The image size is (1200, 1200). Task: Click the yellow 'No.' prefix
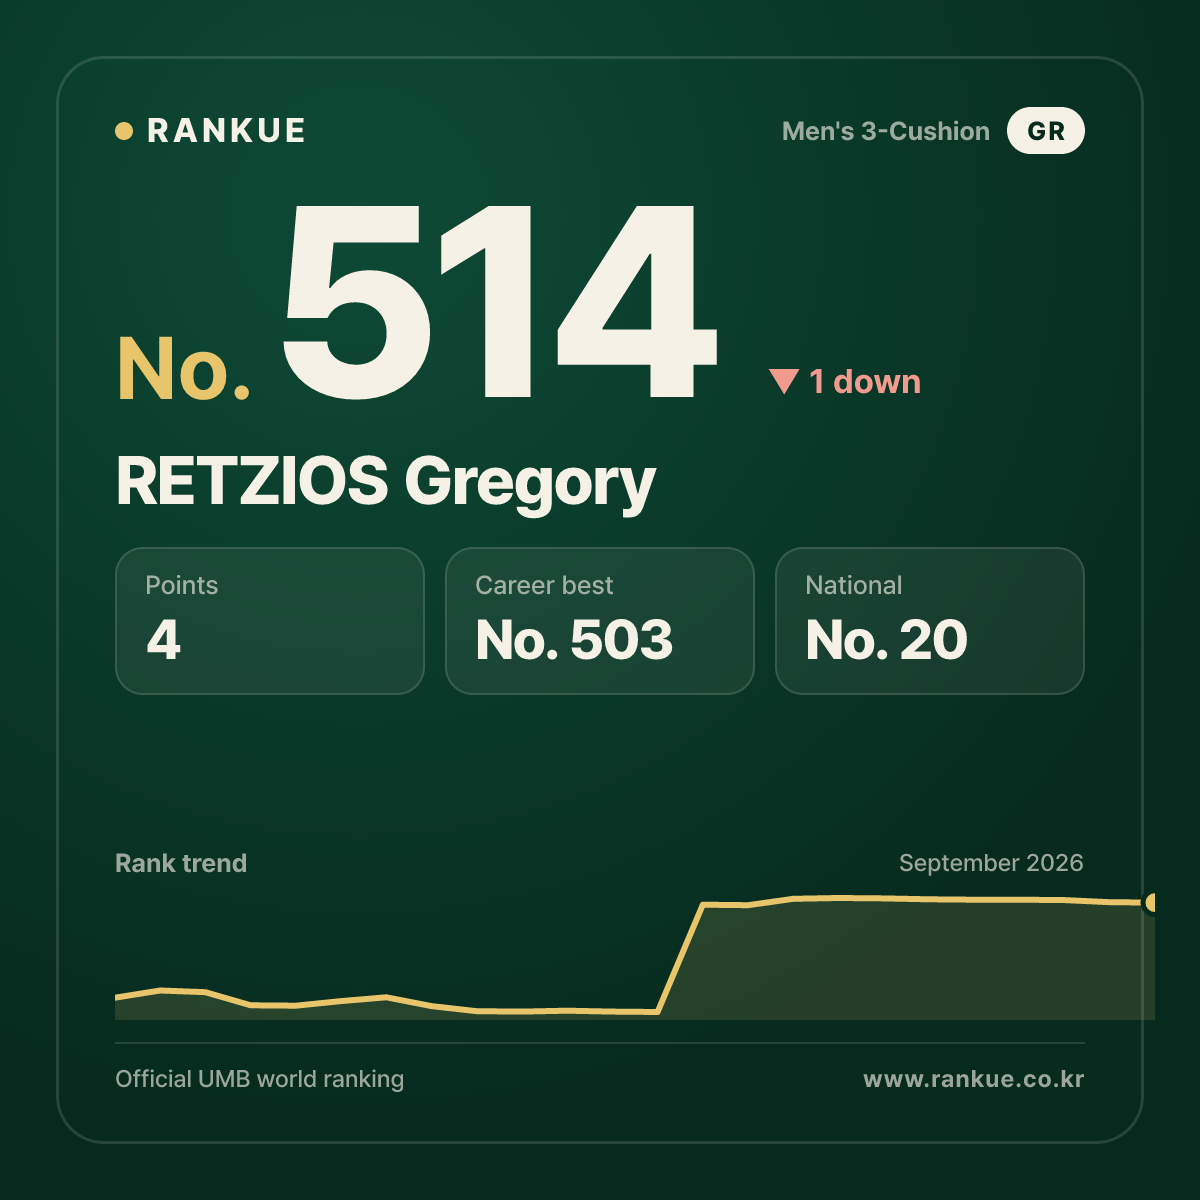[x=184, y=369]
